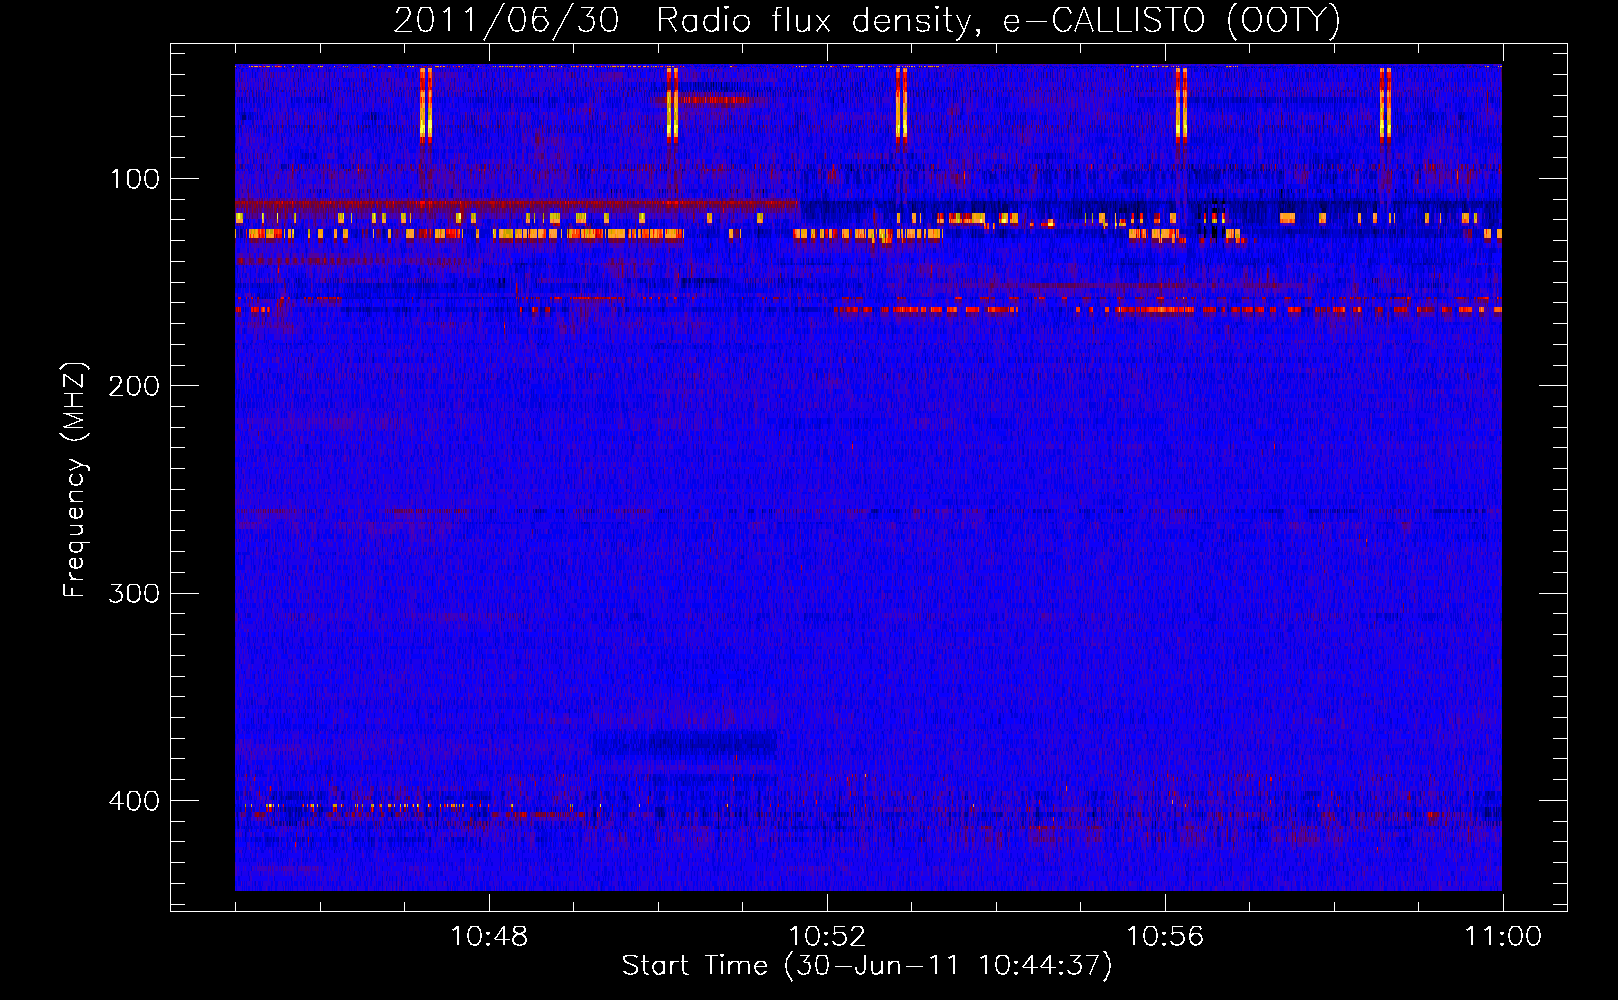Click the "10:52" time tick label
This screenshot has width=1618, height=1000.
pos(827,937)
